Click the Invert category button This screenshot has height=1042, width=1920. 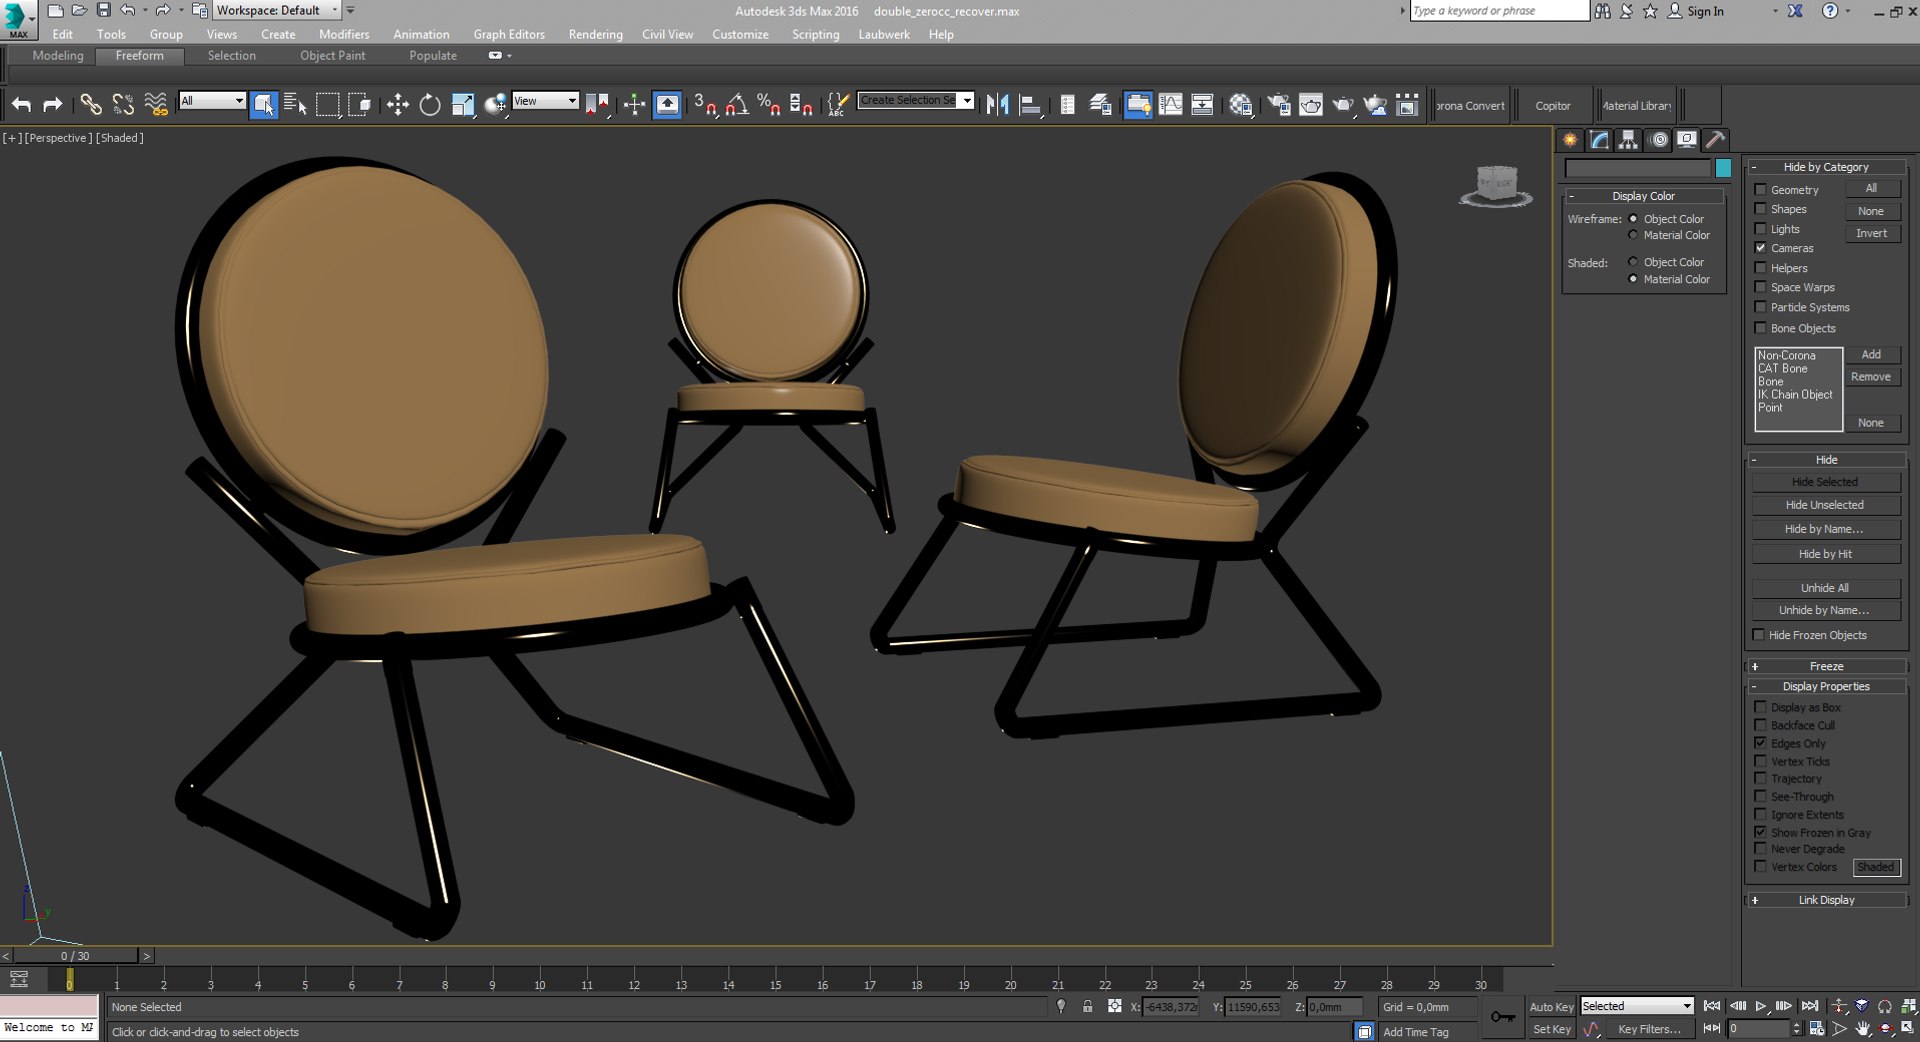(x=1872, y=233)
